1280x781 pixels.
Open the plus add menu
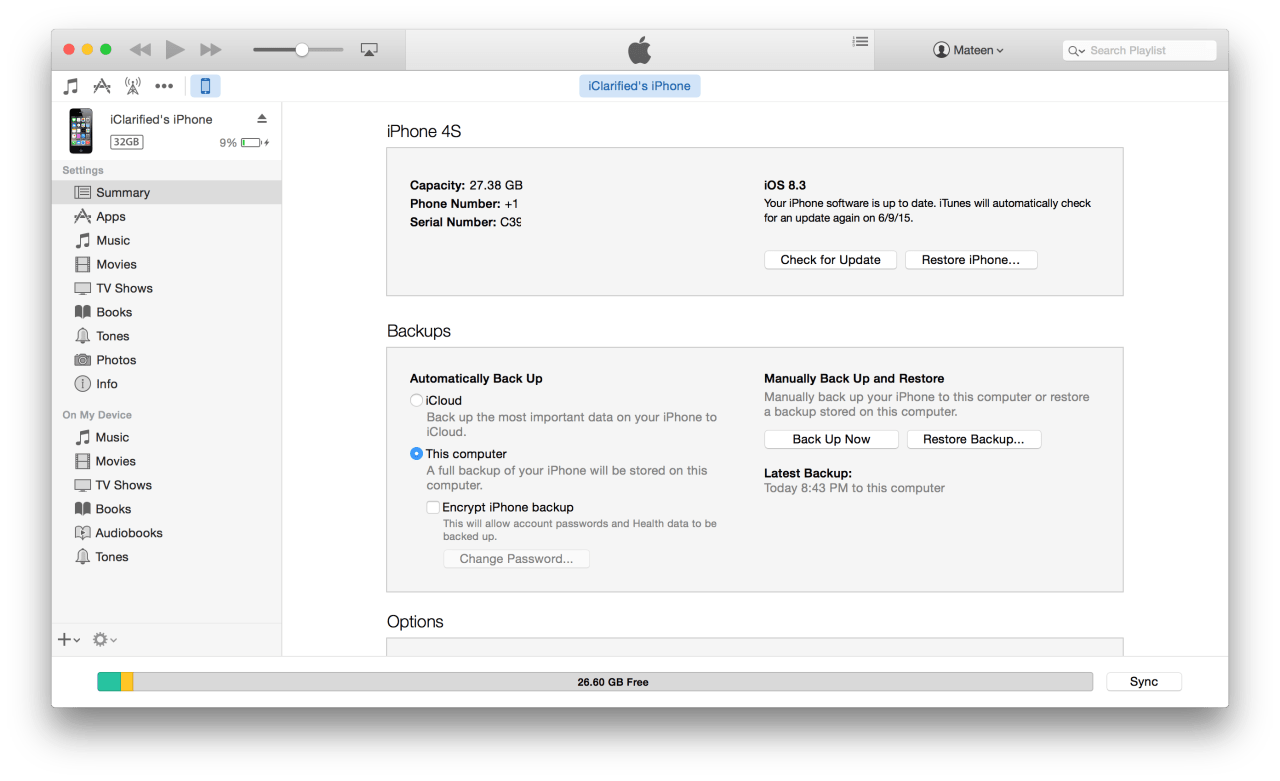[68, 640]
